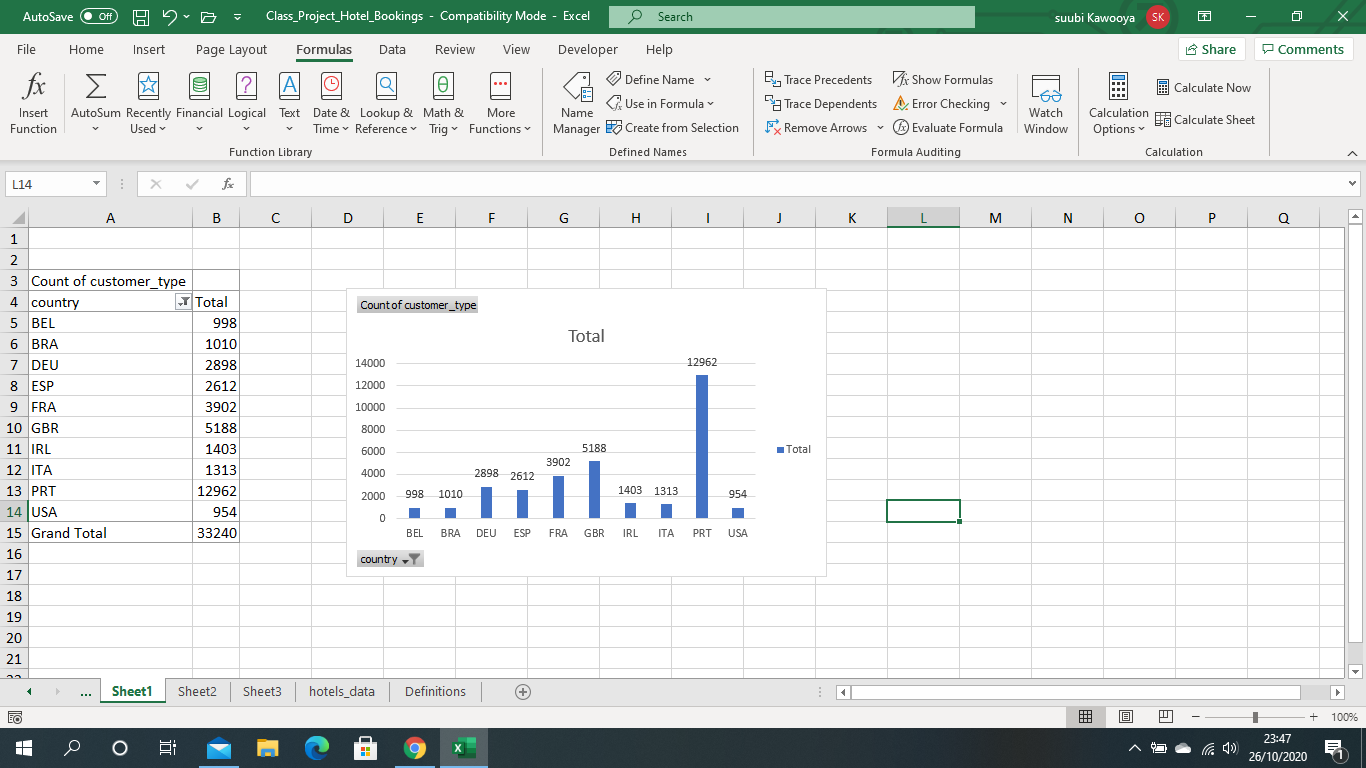Switch to Normal view in the status bar
This screenshot has height=768, width=1366.
[x=1086, y=717]
